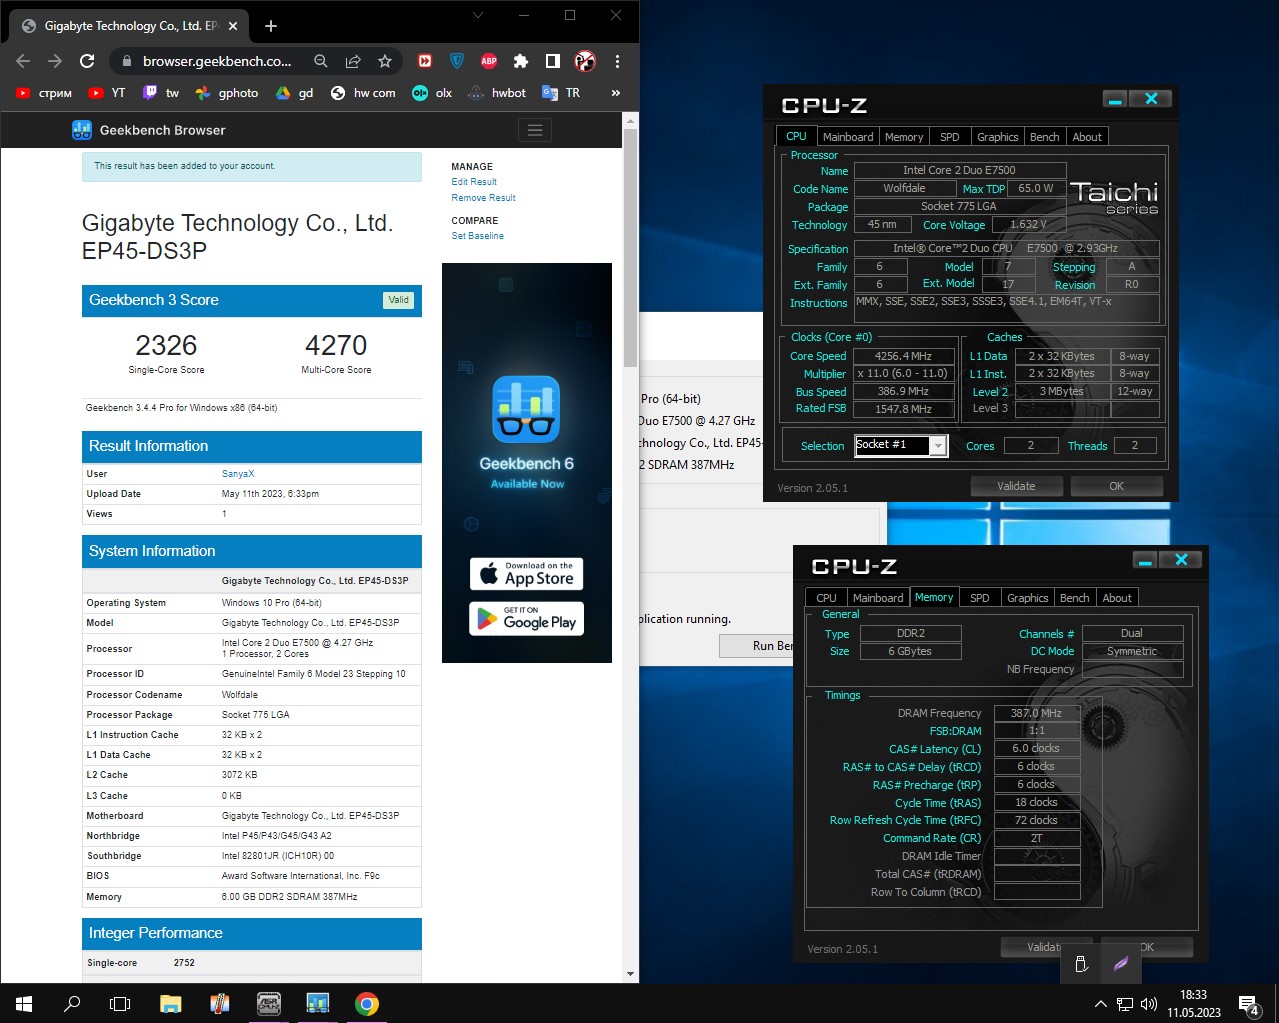This screenshot has width=1279, height=1023.
Task: Open File Explorer from the taskbar
Action: point(170,1004)
